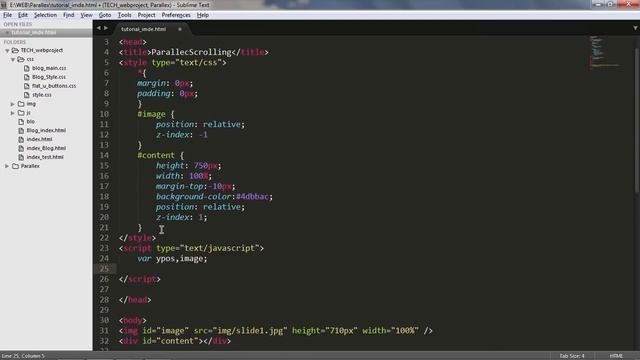The image size is (640, 360).
Task: Click the Blog_index.html file icon
Action: 21,131
